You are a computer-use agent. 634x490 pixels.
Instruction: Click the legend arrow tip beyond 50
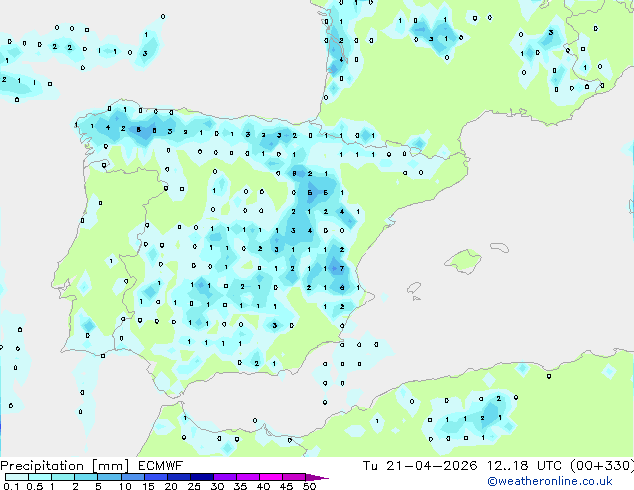[x=317, y=477]
